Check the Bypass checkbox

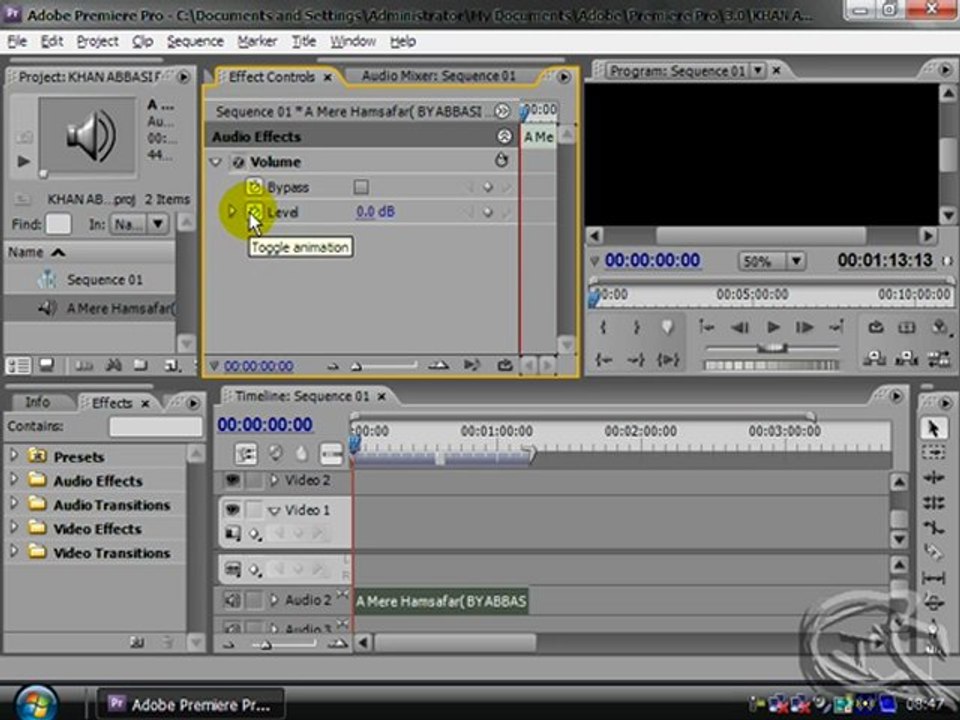click(361, 187)
